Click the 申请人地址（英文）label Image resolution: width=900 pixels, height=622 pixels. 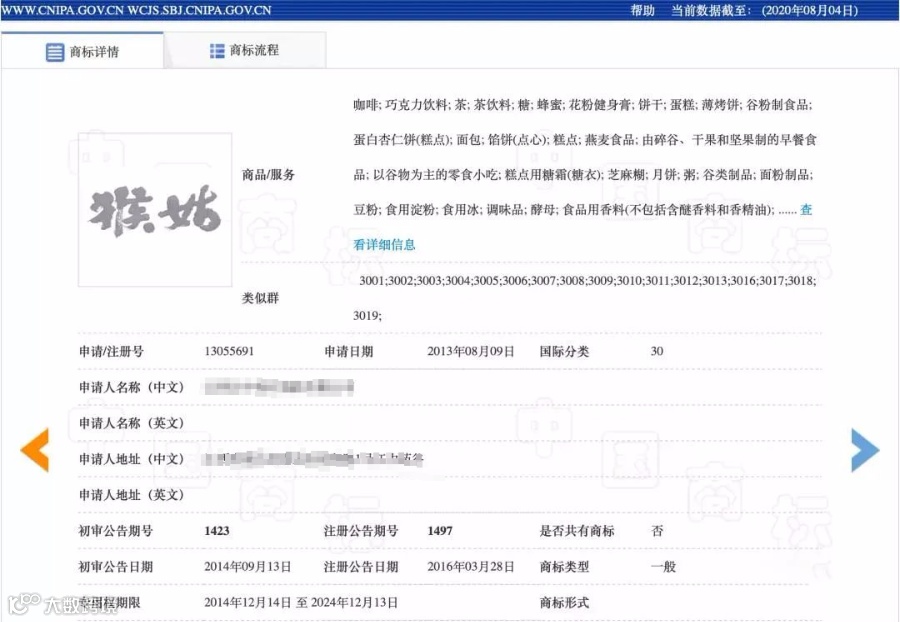131,495
